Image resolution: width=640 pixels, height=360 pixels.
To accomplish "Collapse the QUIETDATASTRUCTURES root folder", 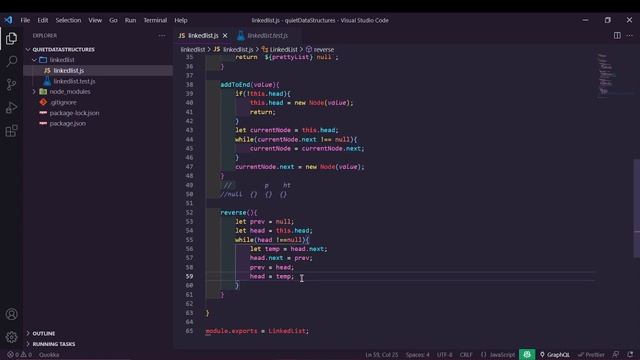I will (63, 49).
